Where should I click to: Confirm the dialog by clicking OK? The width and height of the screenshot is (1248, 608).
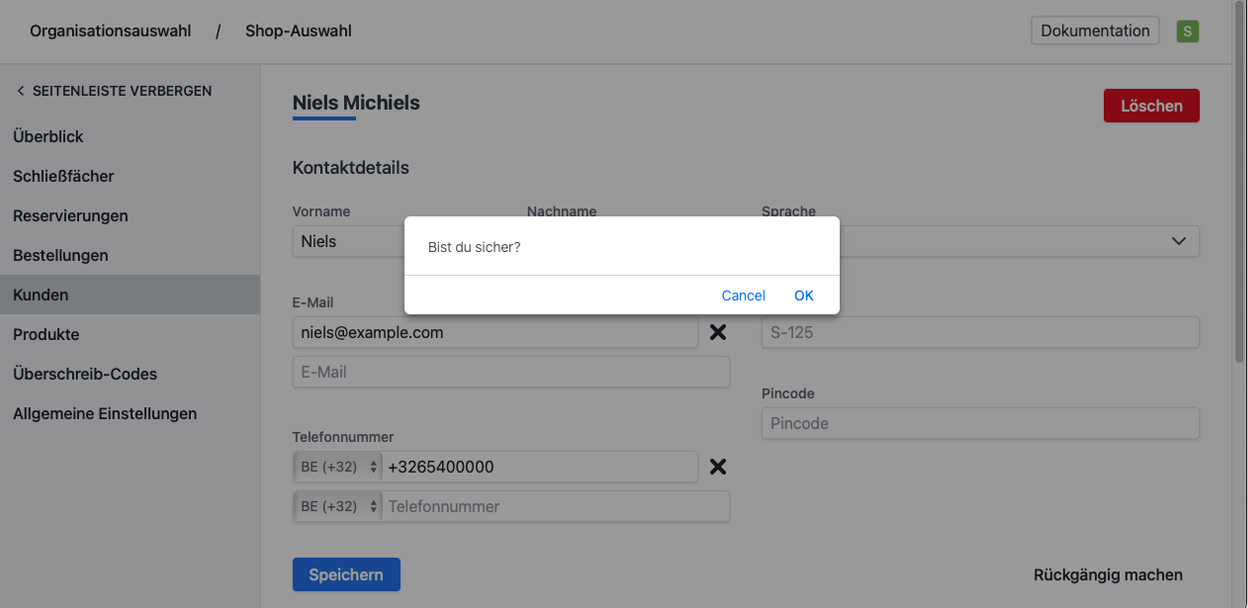803,295
